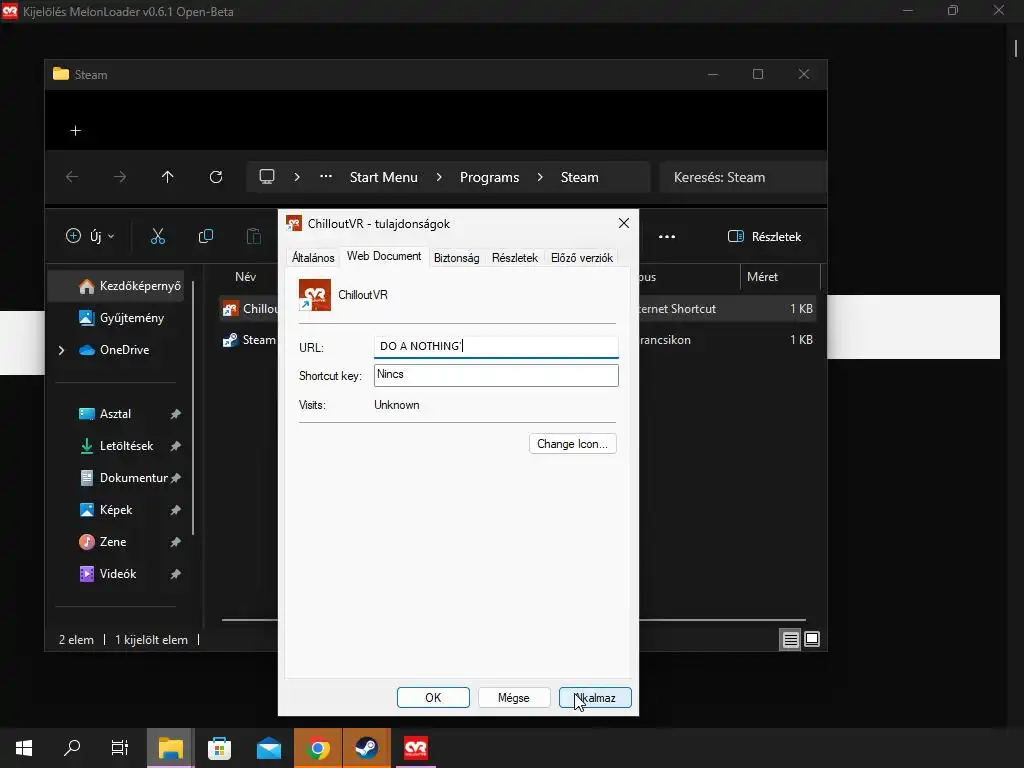Open Start Menu breadcrumb

(x=383, y=177)
